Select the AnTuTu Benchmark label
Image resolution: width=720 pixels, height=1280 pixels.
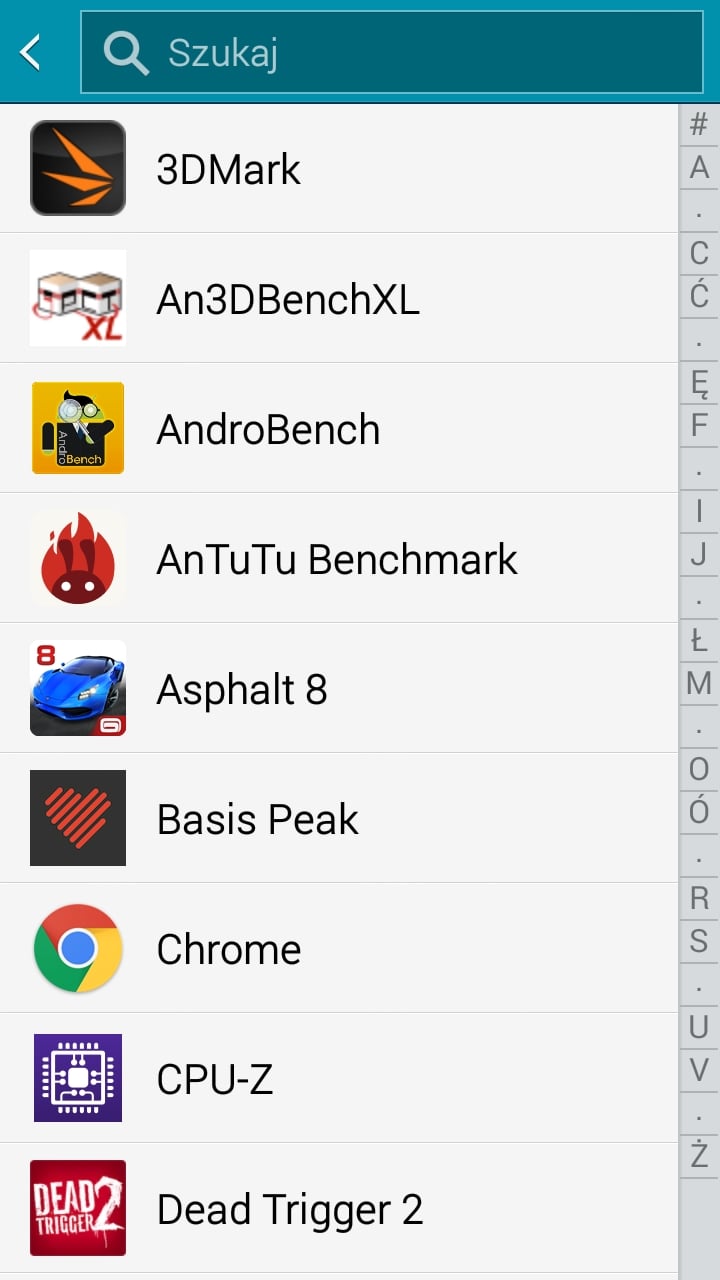337,560
